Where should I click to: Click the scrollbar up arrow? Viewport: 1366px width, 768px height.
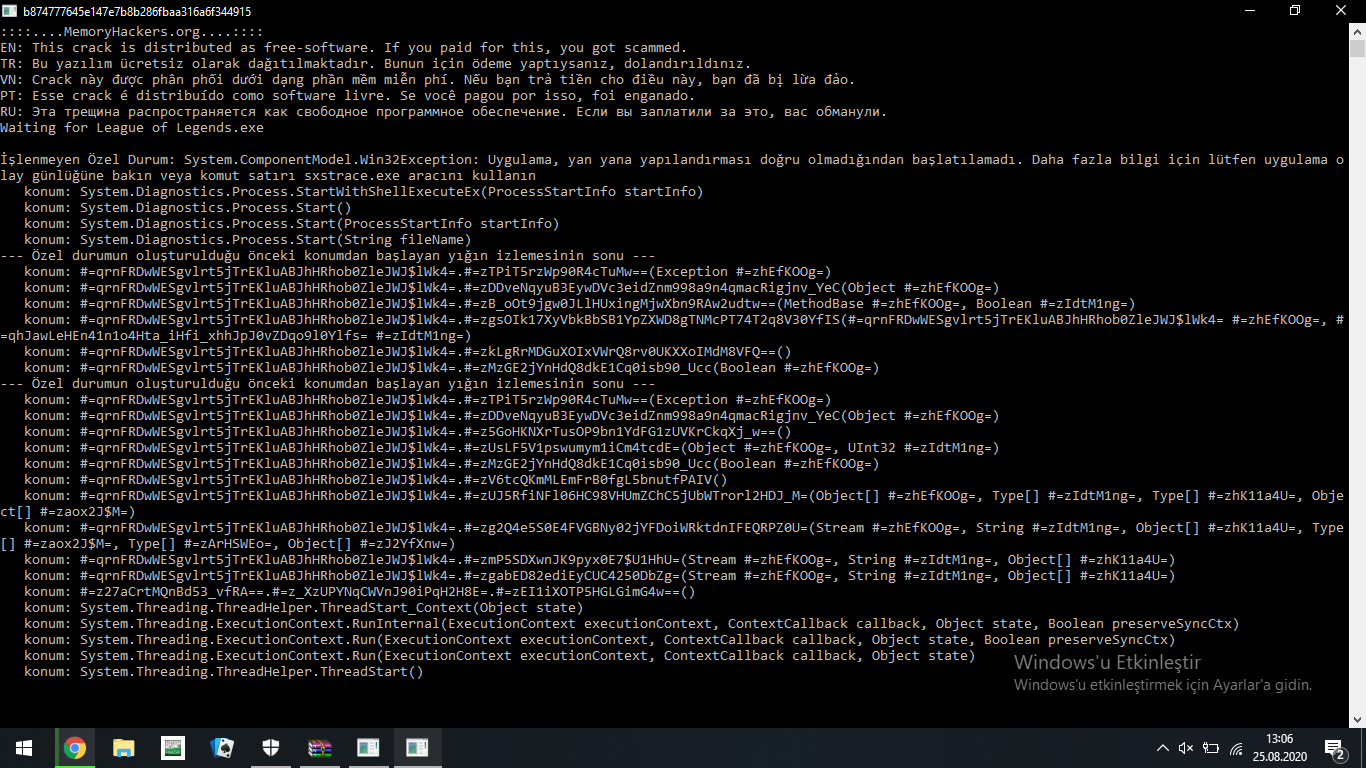(1357, 31)
